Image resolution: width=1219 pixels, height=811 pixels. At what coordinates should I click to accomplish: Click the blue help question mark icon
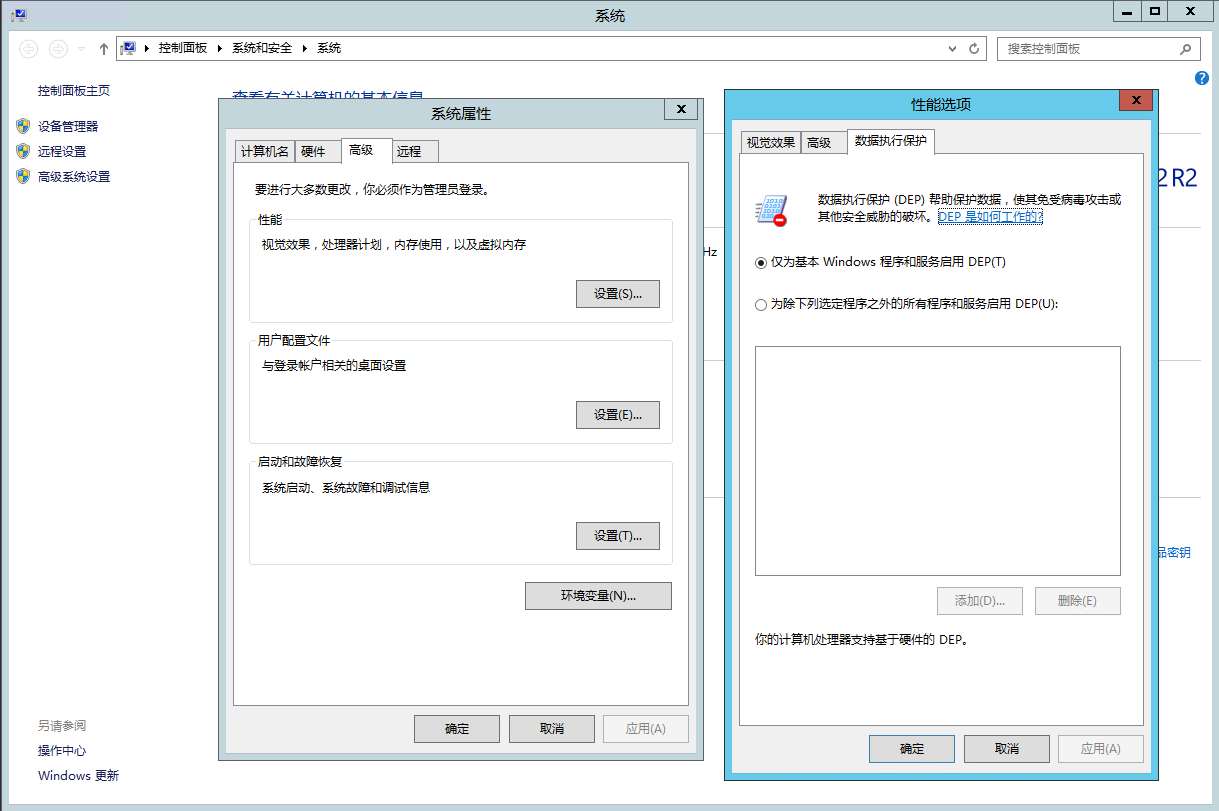(1202, 78)
